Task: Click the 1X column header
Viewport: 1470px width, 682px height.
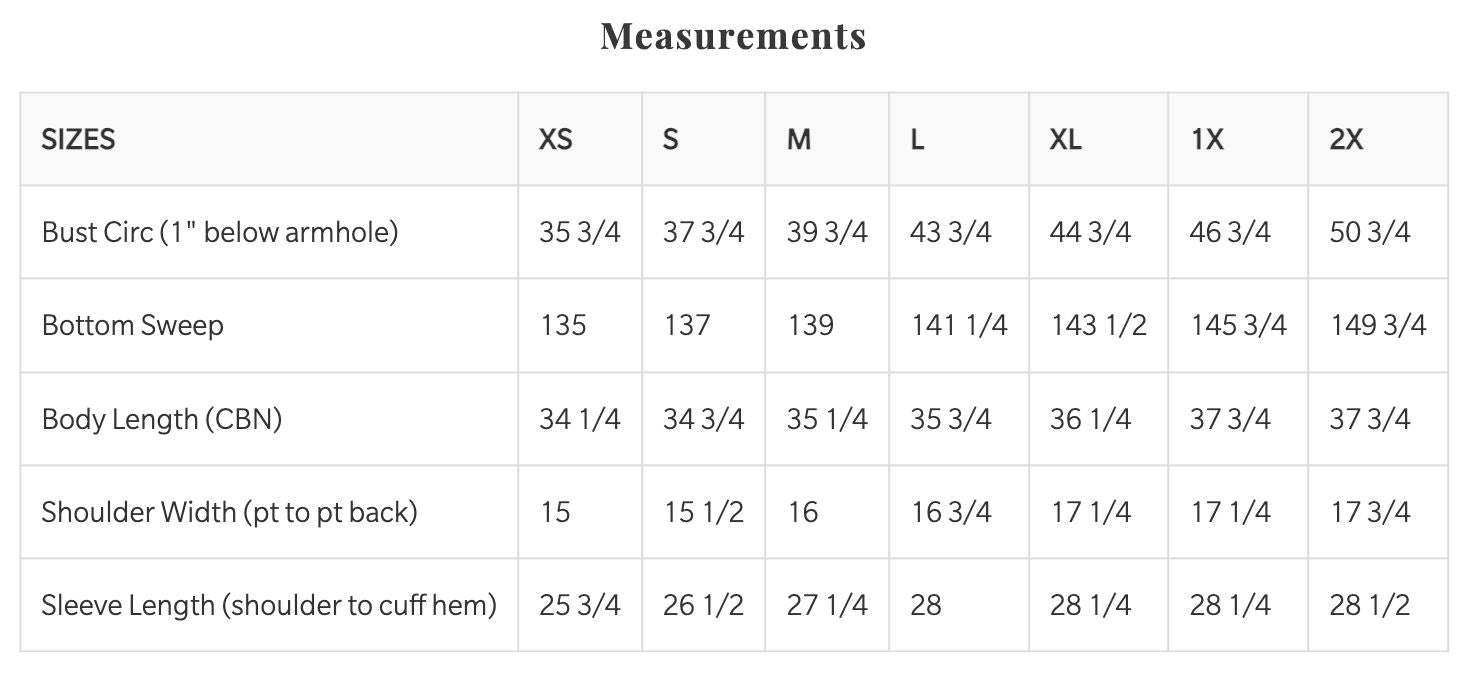Action: point(1207,140)
